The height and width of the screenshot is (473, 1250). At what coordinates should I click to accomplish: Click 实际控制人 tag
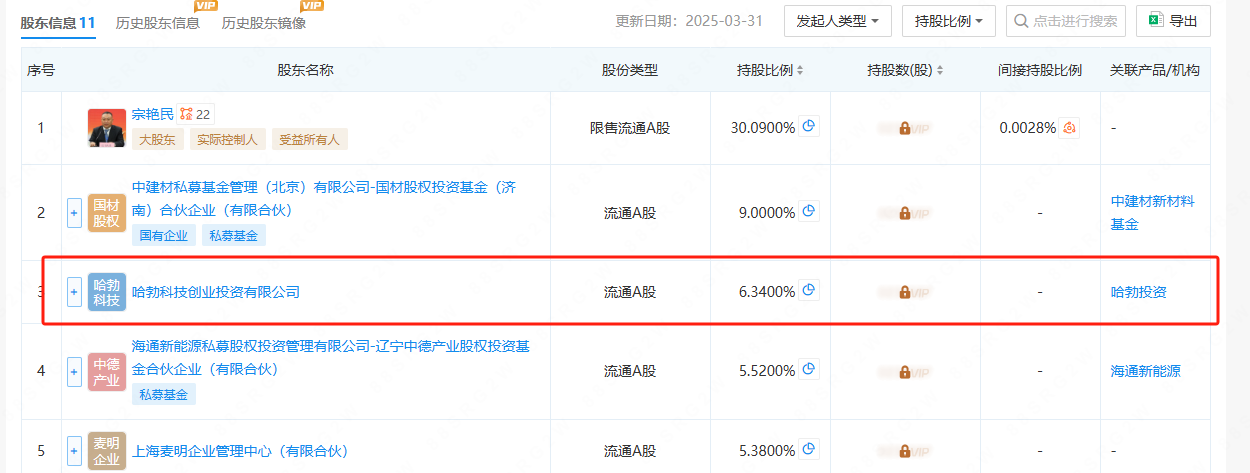(228, 140)
